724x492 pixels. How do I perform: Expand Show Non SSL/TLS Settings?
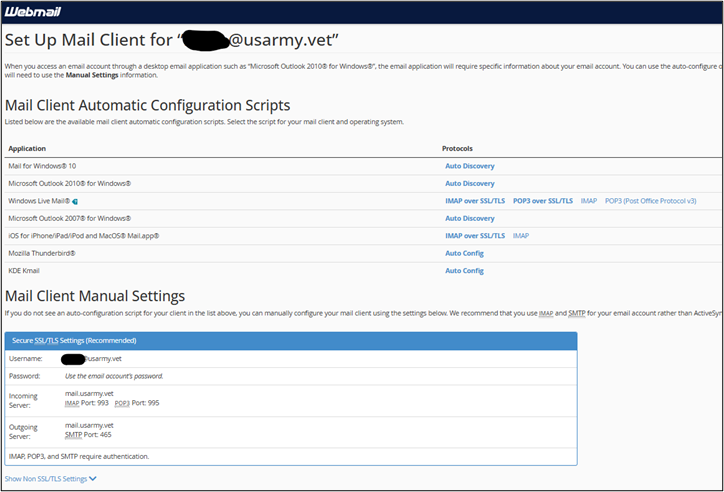[x=46, y=479]
